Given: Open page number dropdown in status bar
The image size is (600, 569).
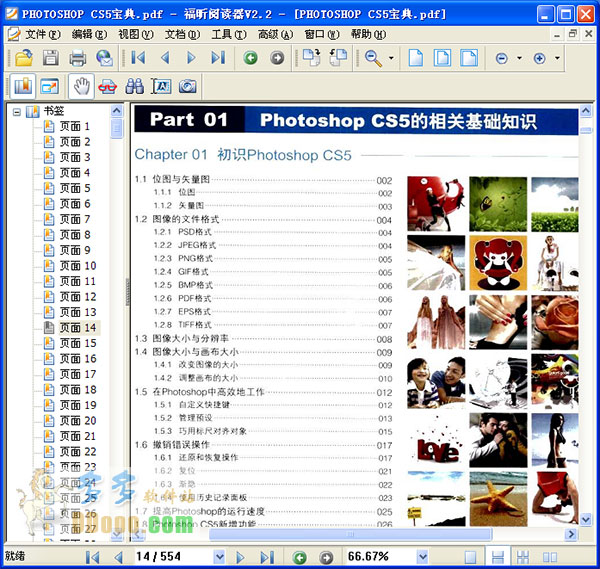Looking at the screenshot, I should [219, 557].
